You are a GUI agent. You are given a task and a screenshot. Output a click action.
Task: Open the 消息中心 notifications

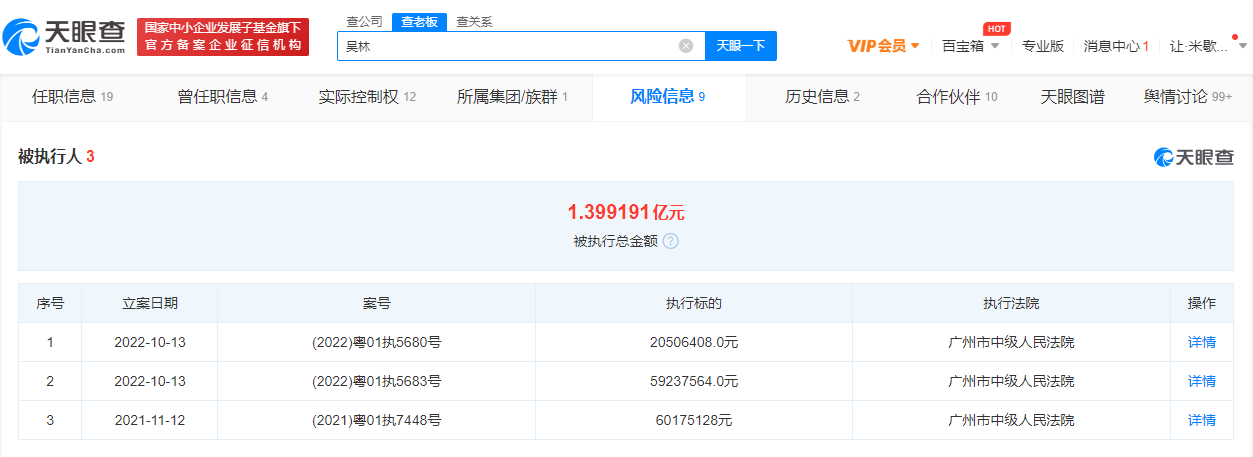(1116, 46)
